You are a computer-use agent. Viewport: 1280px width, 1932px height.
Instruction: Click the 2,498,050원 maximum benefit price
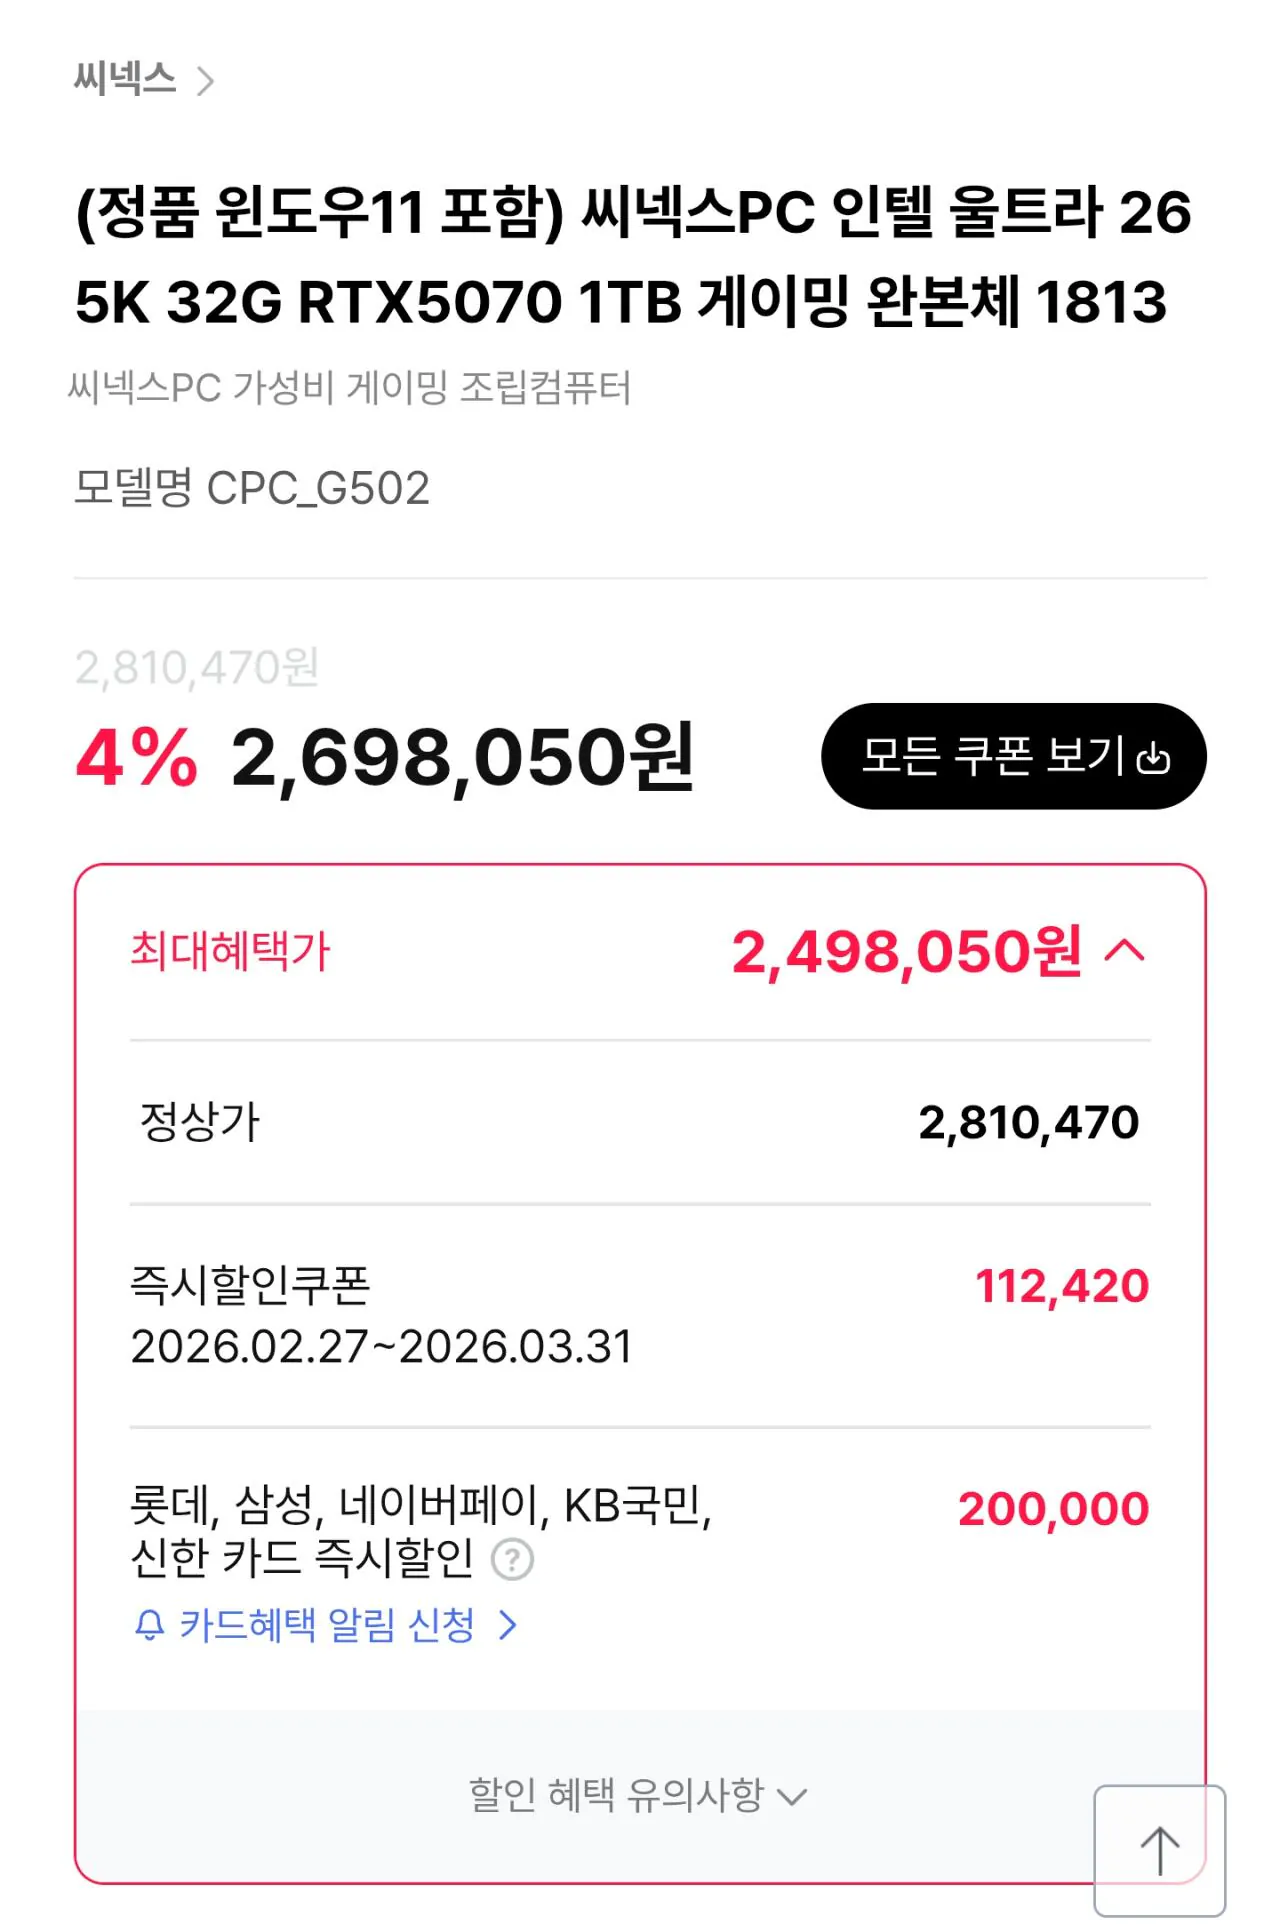pos(906,951)
